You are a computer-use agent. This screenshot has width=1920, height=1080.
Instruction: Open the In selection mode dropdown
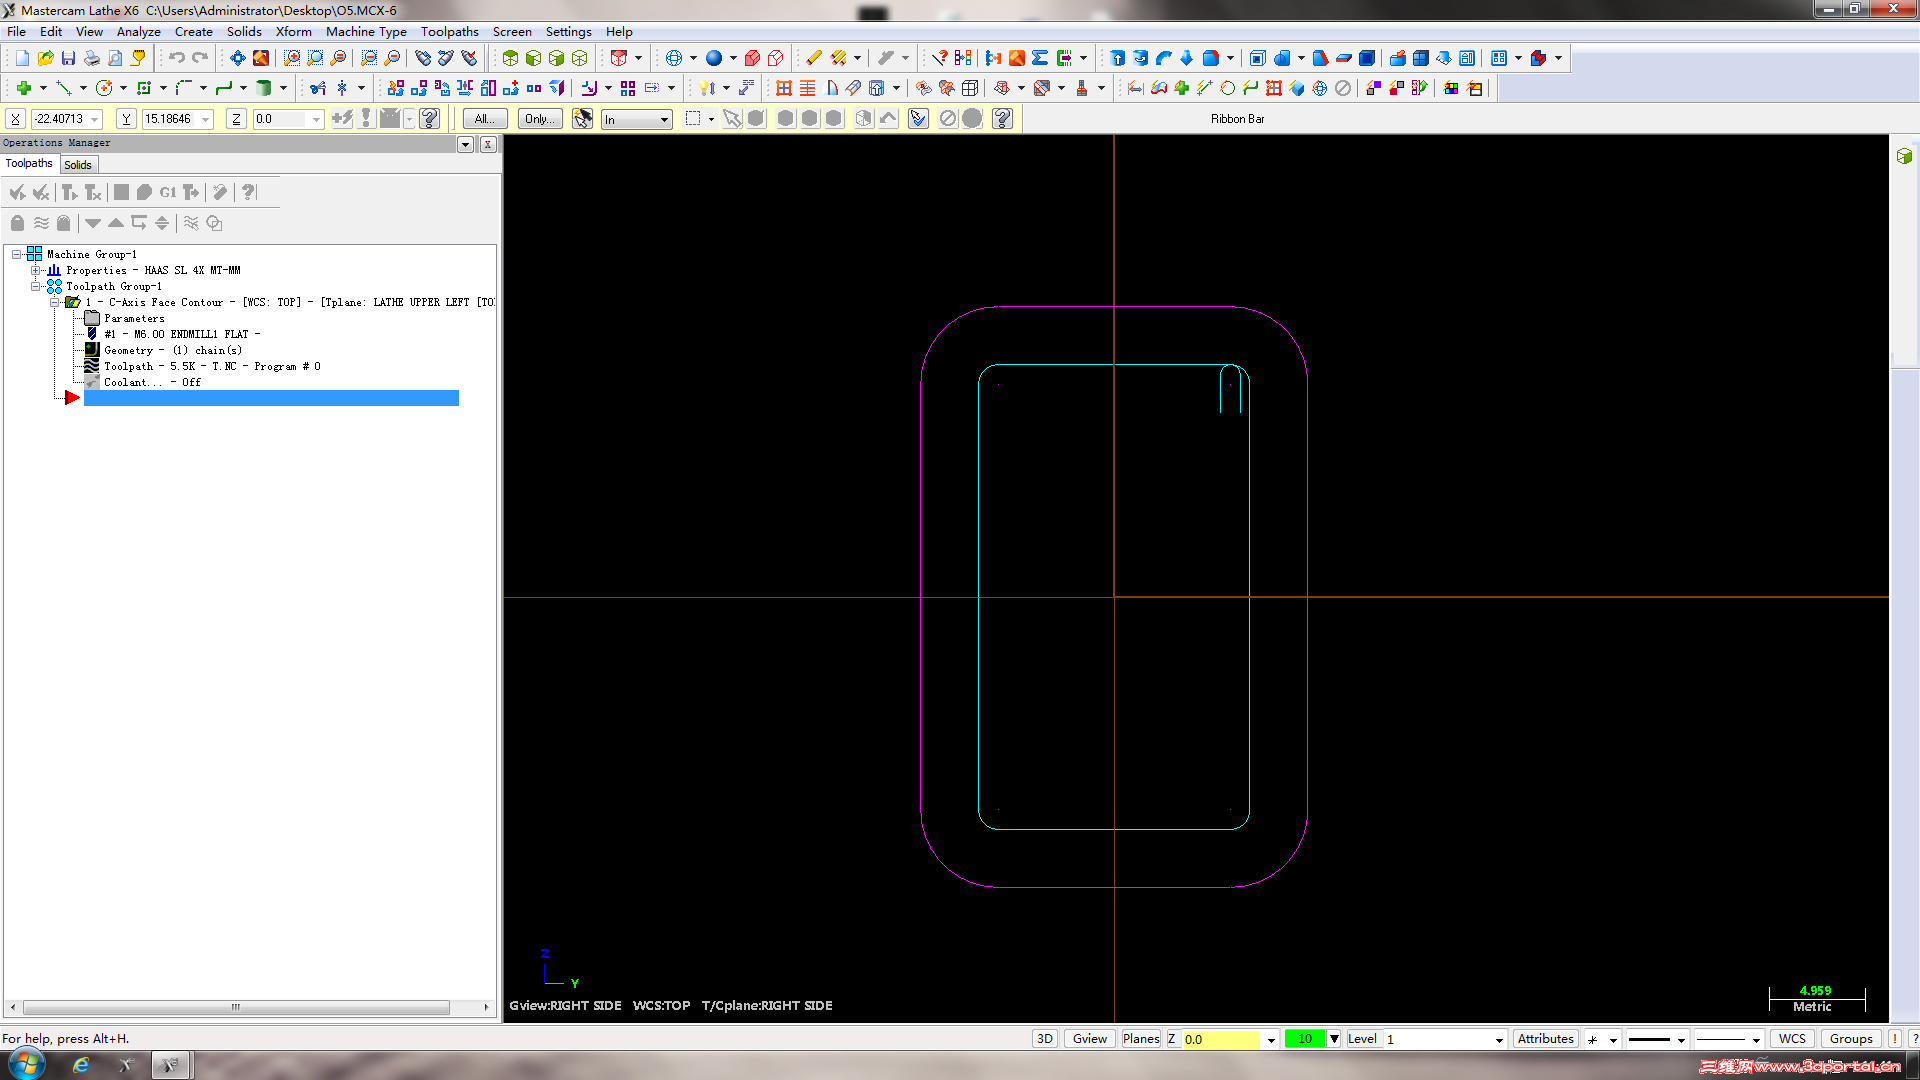click(x=664, y=120)
